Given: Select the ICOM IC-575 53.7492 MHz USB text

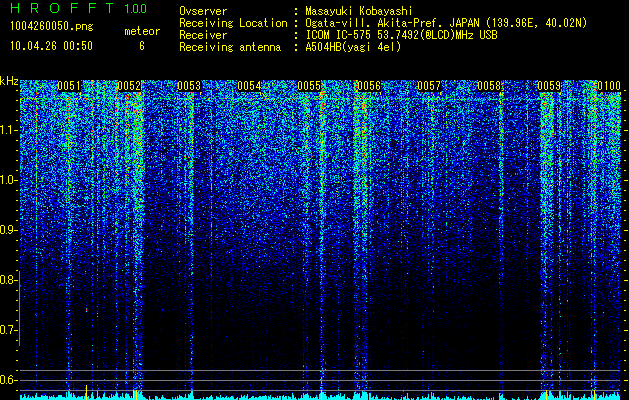Looking at the screenshot, I should (x=401, y=35).
